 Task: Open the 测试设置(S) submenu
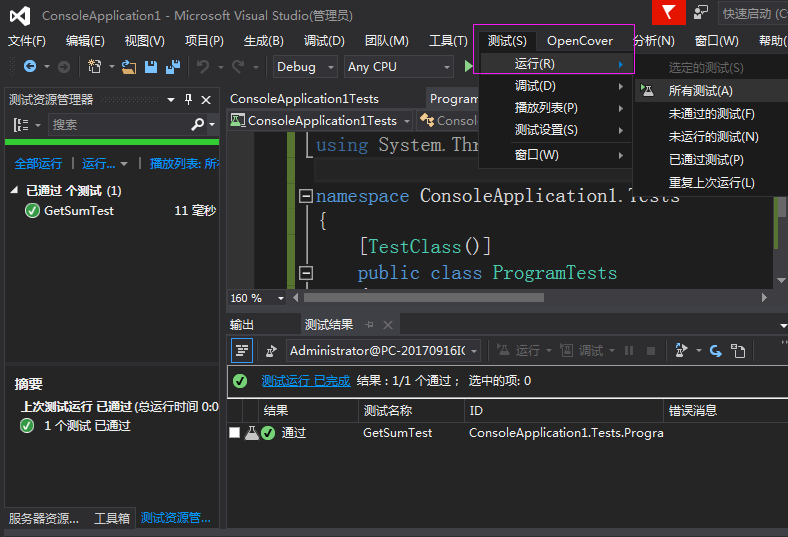pos(555,130)
